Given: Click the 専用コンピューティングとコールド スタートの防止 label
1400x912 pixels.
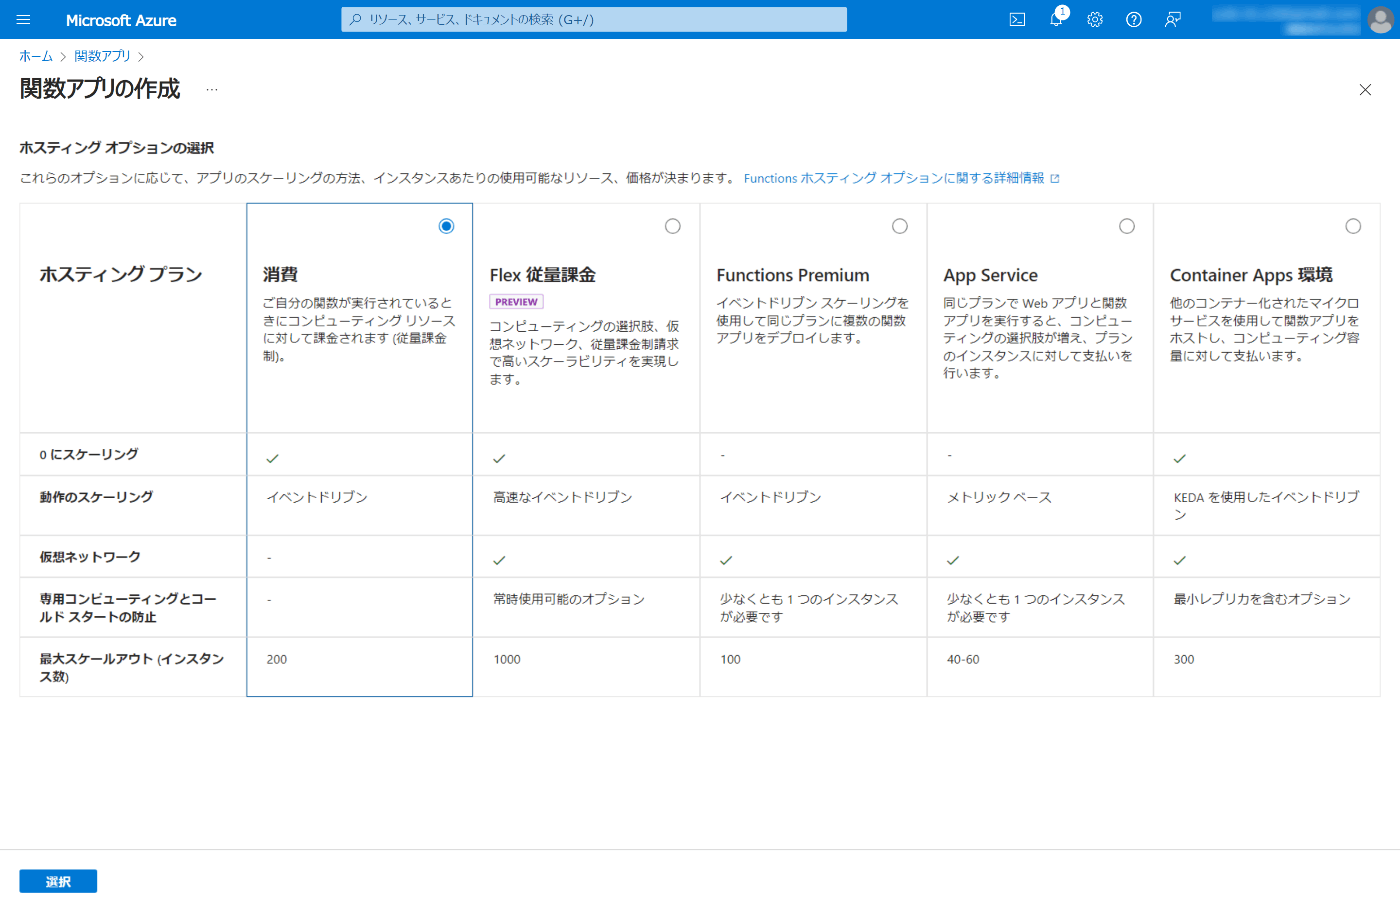Looking at the screenshot, I should pos(128,608).
